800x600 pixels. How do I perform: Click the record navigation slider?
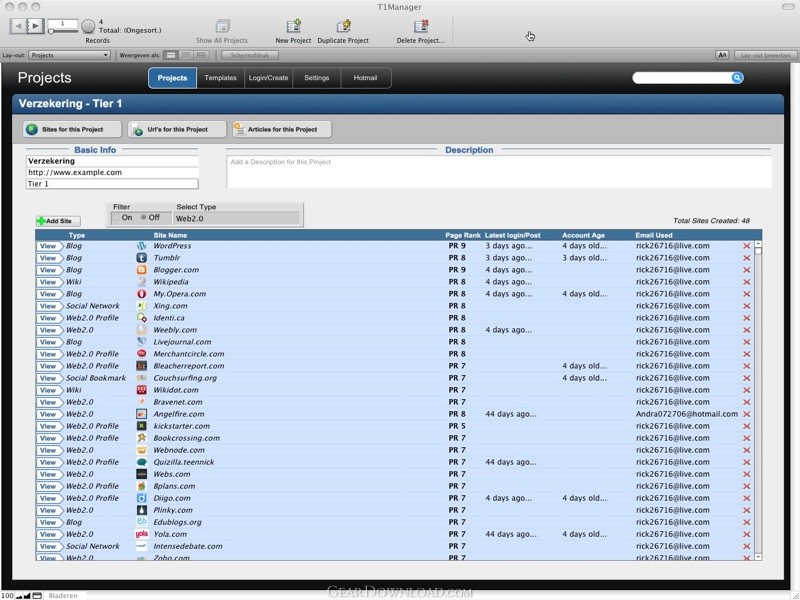tap(63, 32)
